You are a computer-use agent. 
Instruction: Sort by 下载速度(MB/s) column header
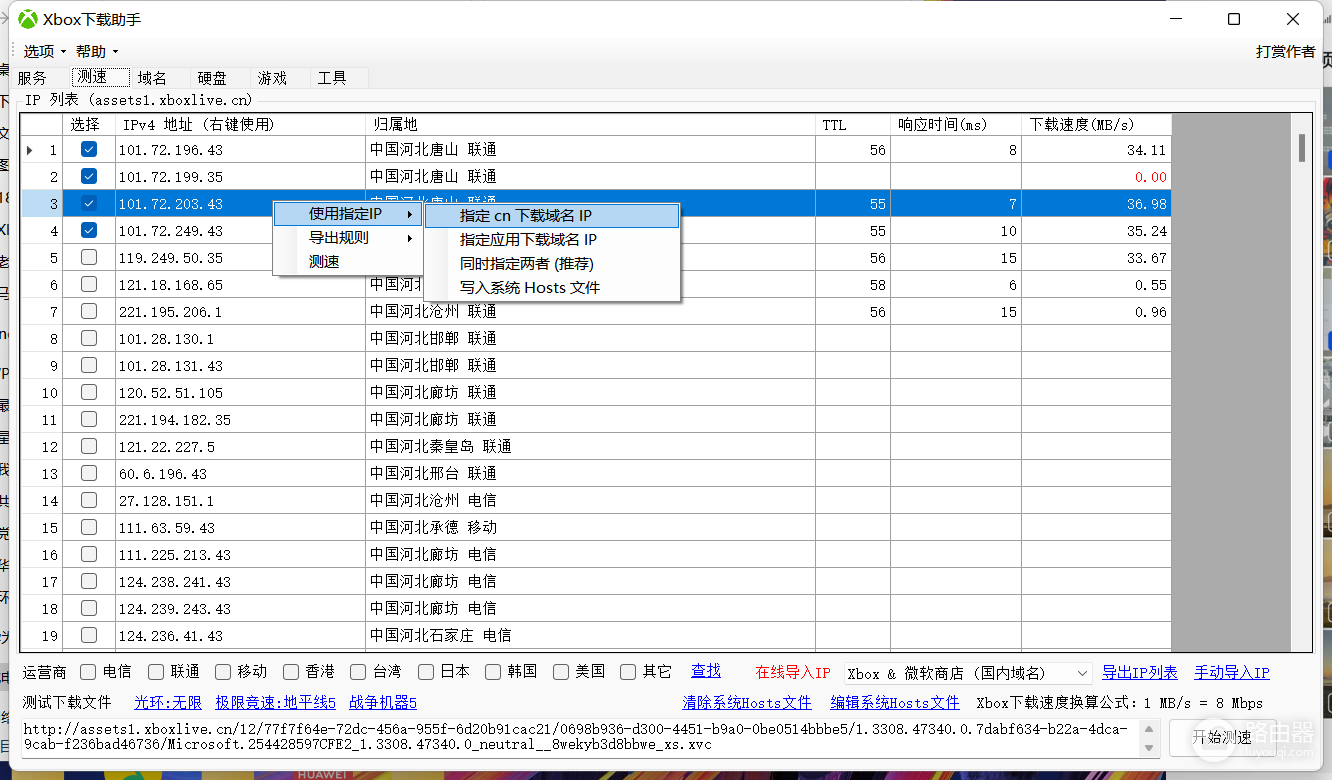1095,125
